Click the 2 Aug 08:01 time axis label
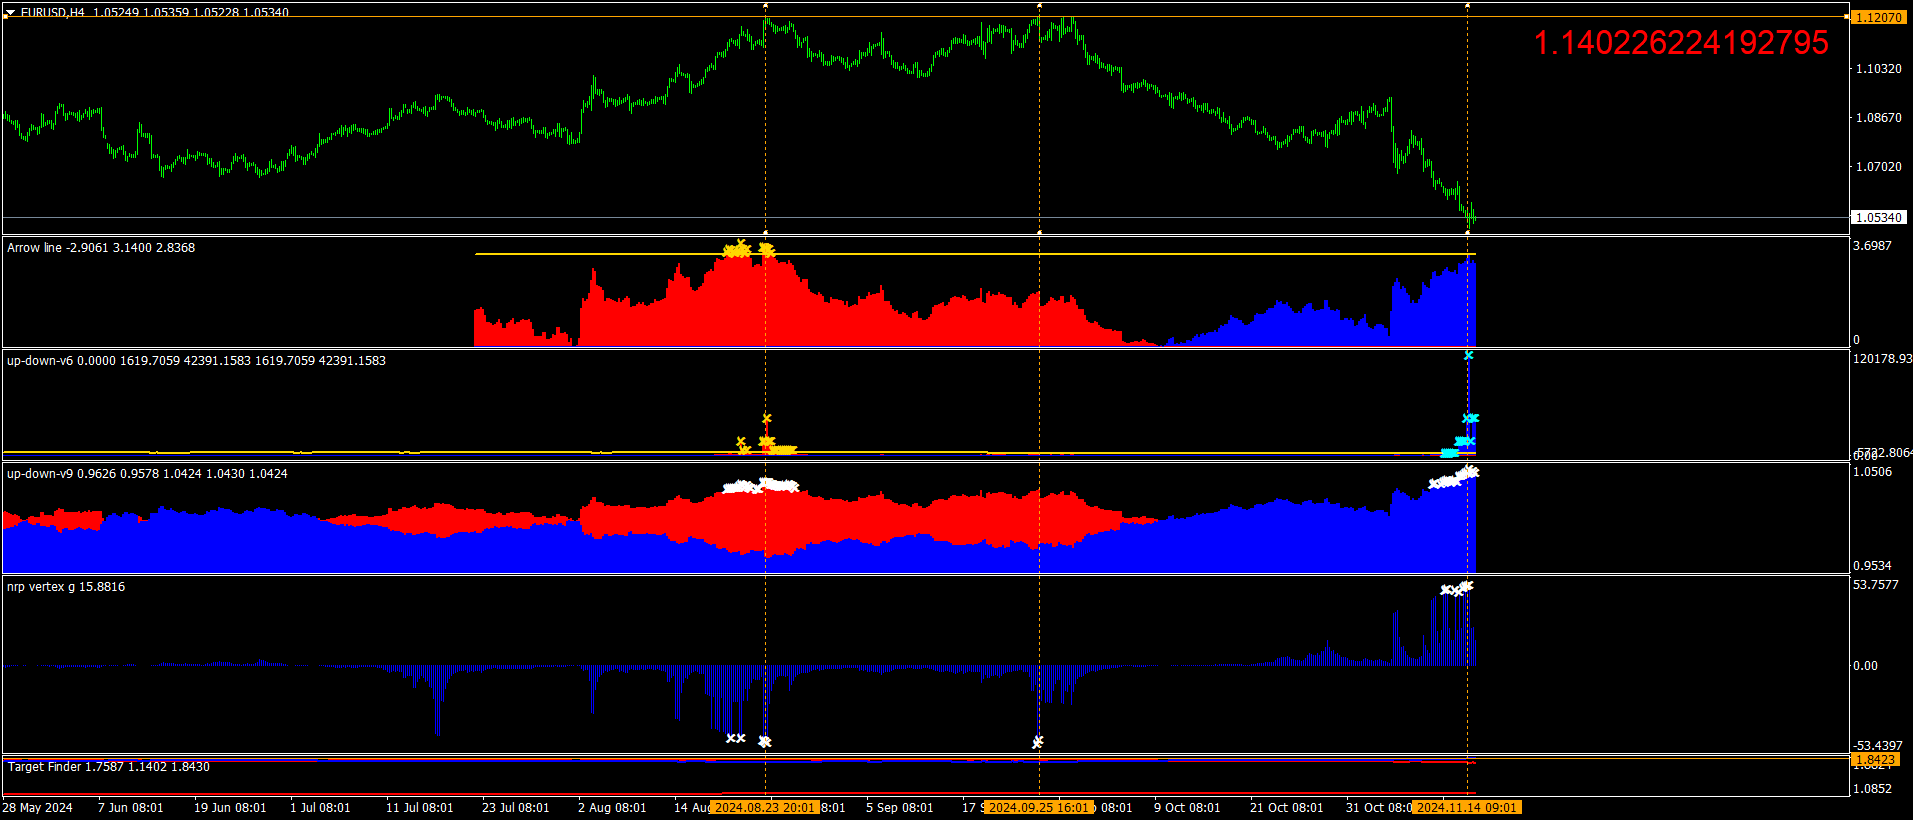Image resolution: width=1913 pixels, height=820 pixels. [x=612, y=807]
